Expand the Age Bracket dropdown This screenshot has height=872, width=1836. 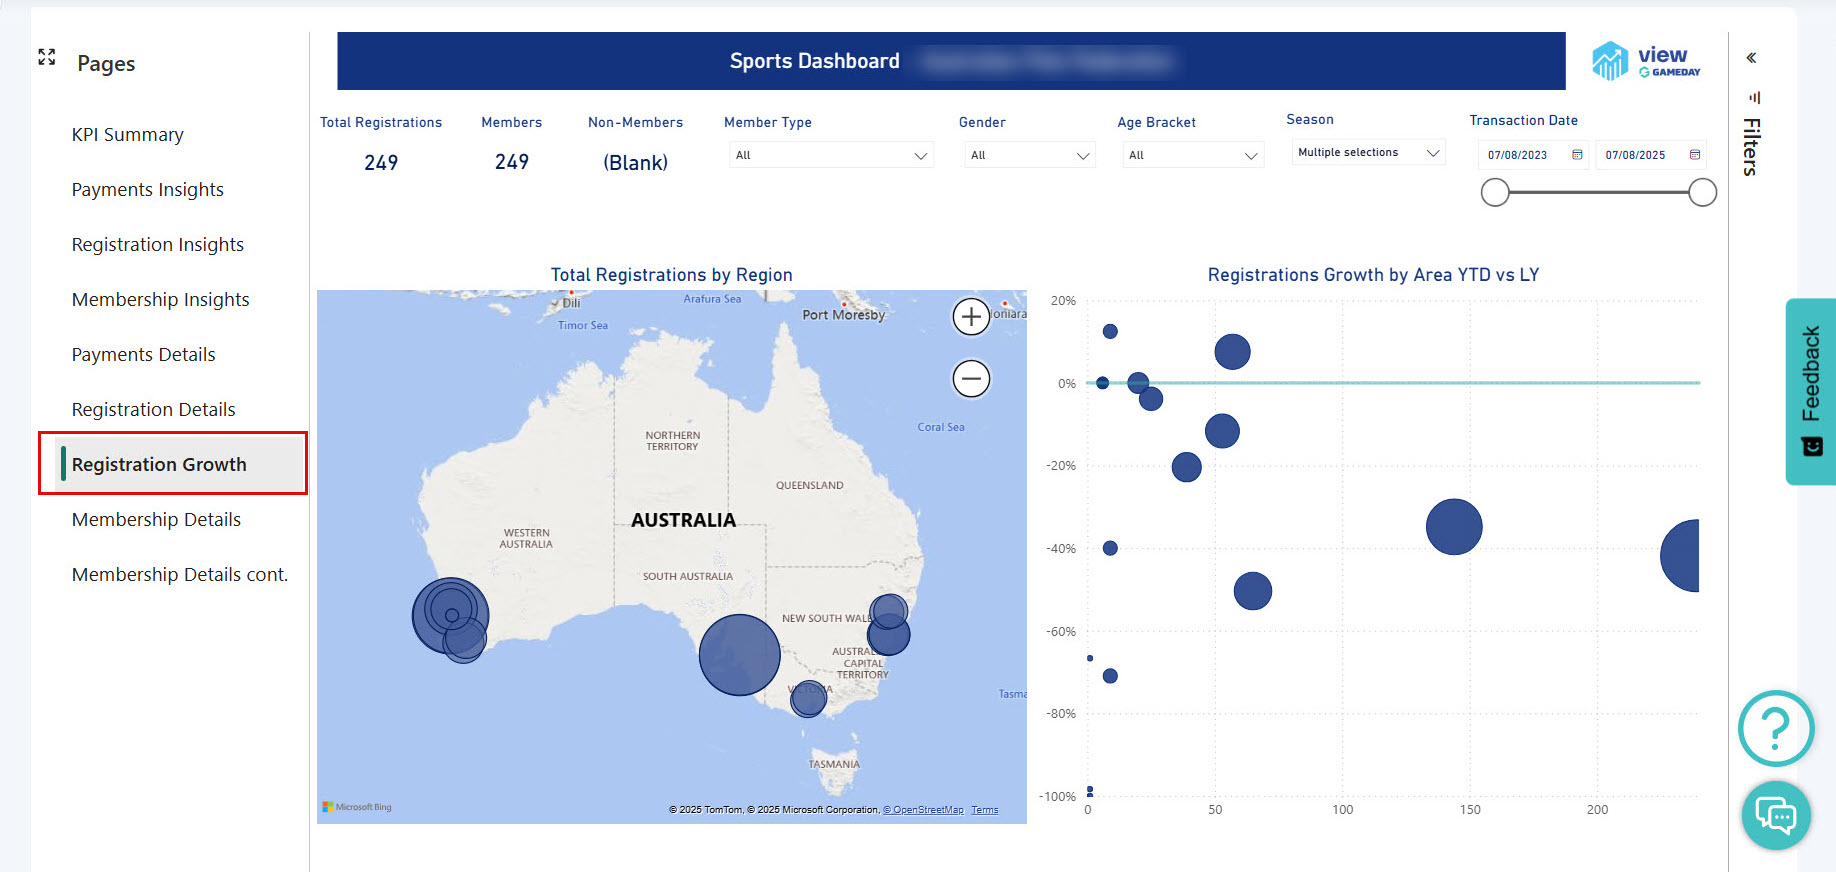click(x=1192, y=155)
